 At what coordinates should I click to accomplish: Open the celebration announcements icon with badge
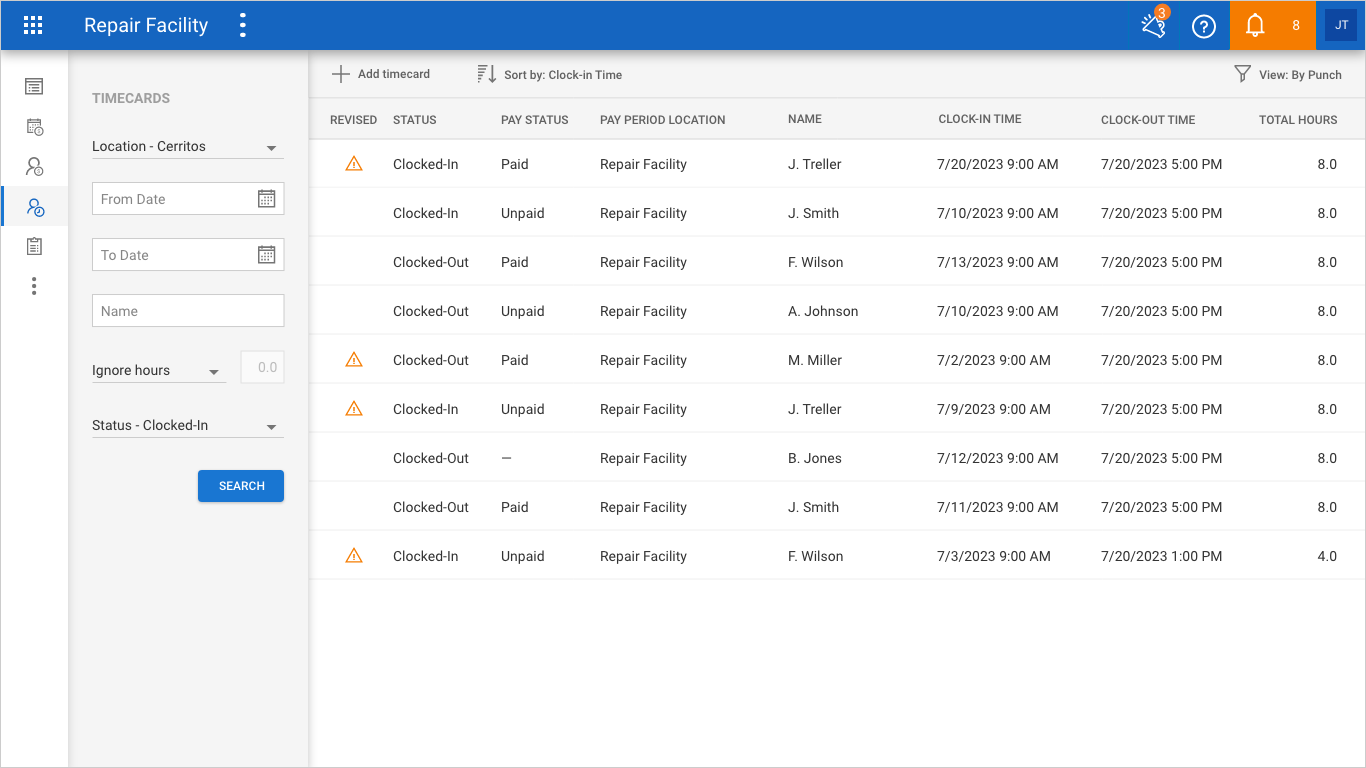[1154, 25]
